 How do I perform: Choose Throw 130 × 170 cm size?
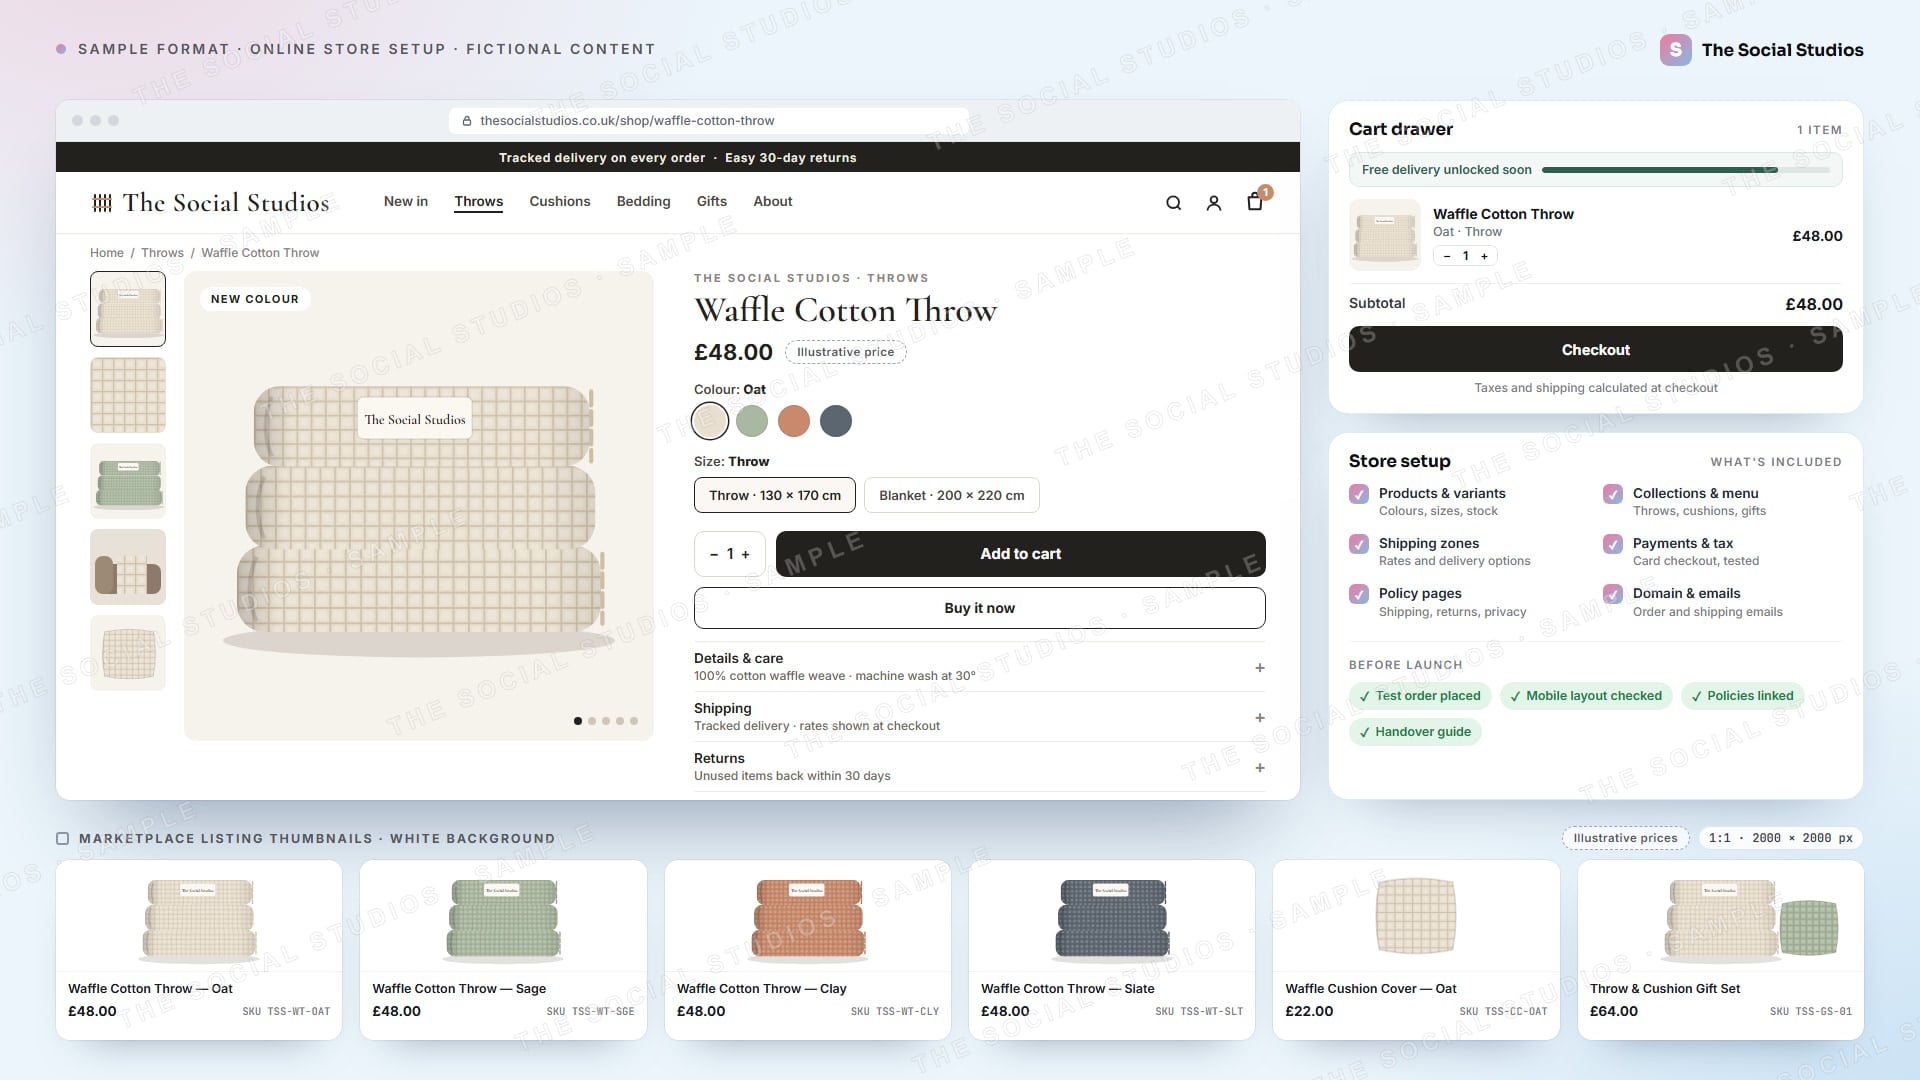[x=775, y=496]
